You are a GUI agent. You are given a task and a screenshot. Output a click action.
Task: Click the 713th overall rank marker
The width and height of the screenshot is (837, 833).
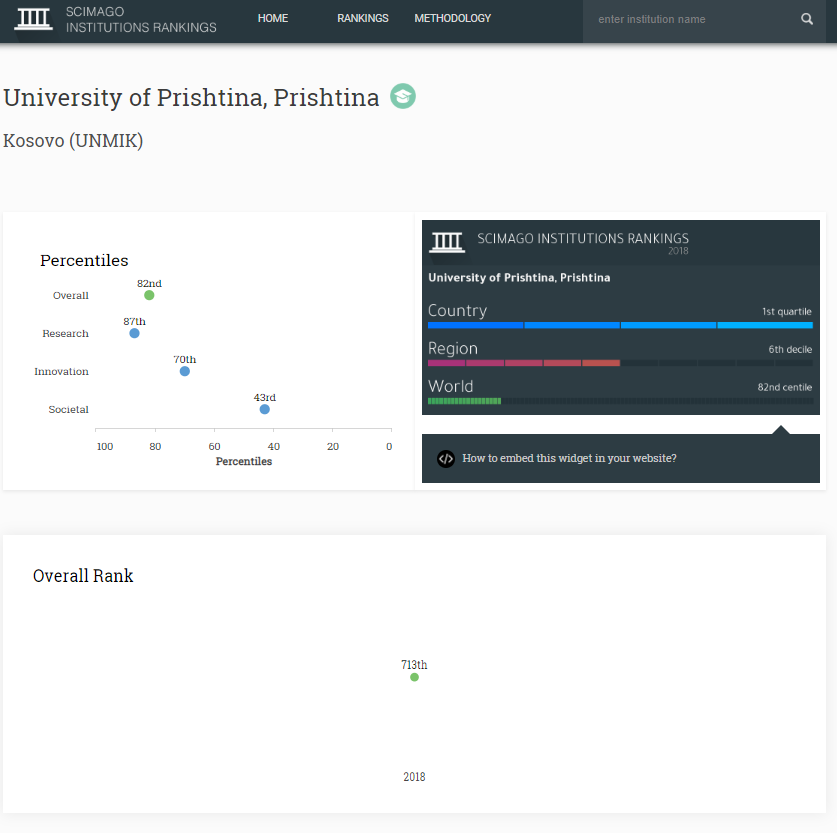(x=414, y=677)
